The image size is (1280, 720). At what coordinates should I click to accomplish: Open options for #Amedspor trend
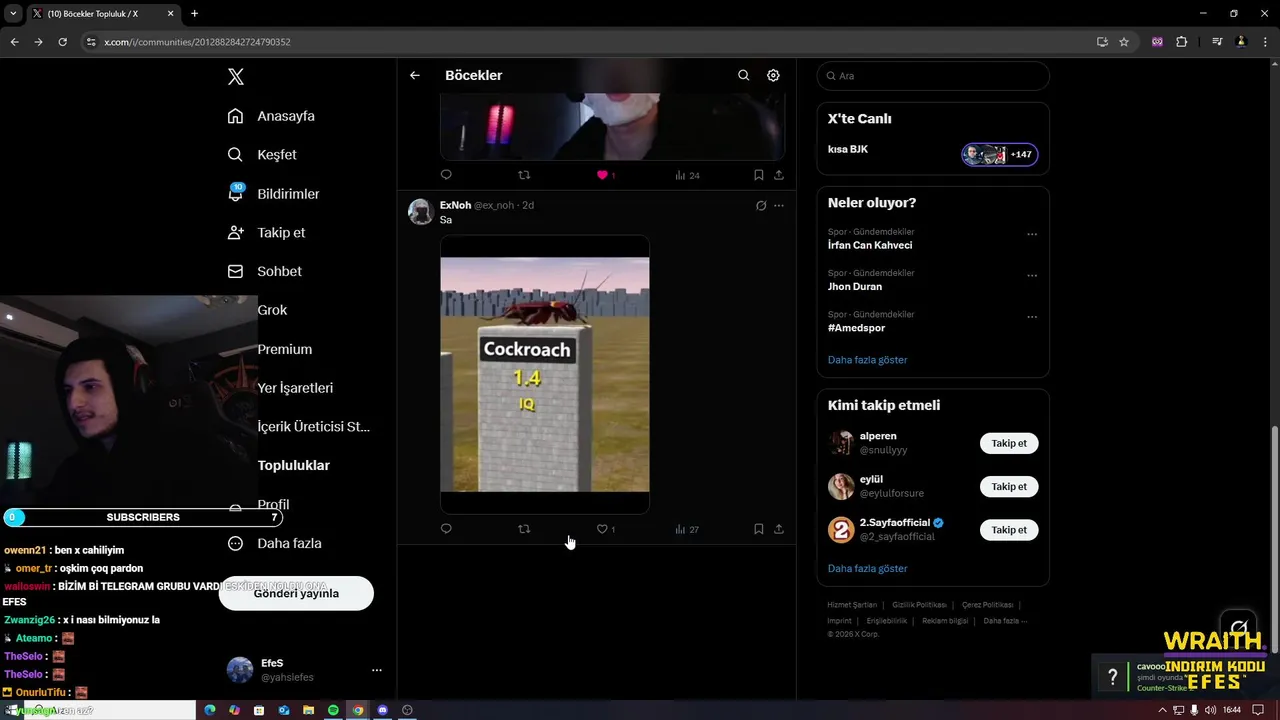click(x=1032, y=317)
